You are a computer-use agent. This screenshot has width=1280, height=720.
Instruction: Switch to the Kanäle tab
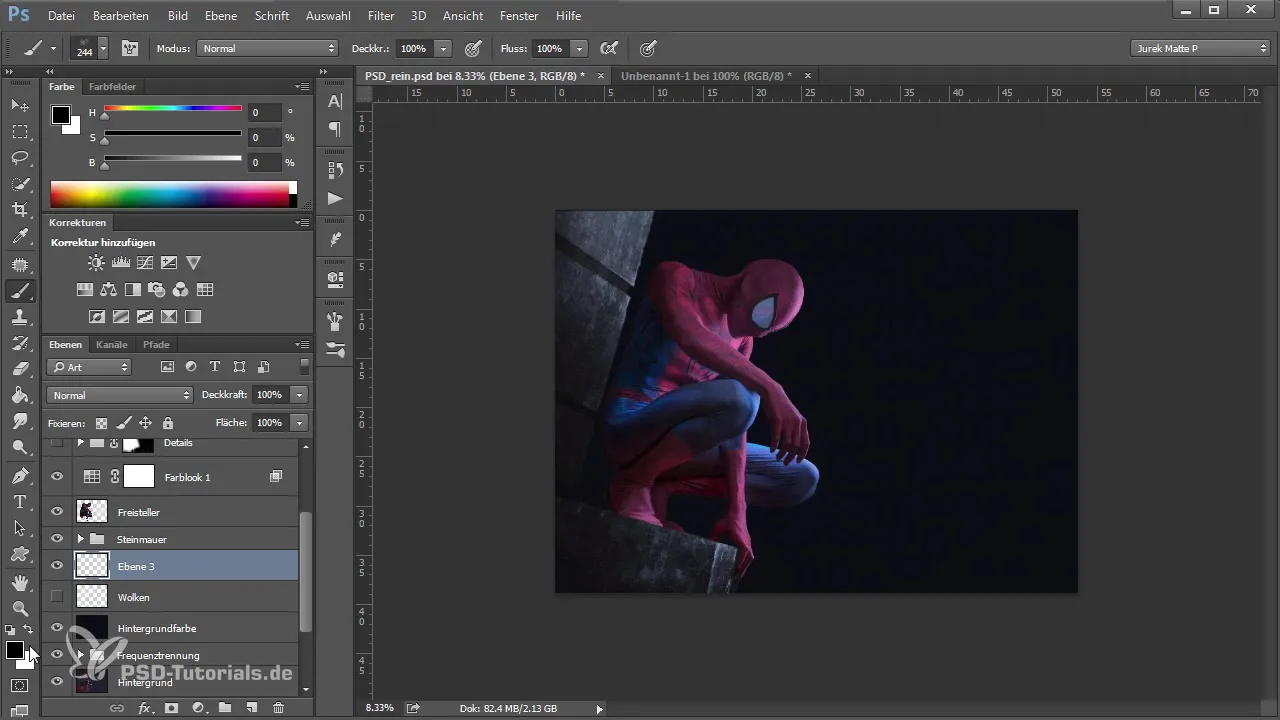click(x=112, y=344)
